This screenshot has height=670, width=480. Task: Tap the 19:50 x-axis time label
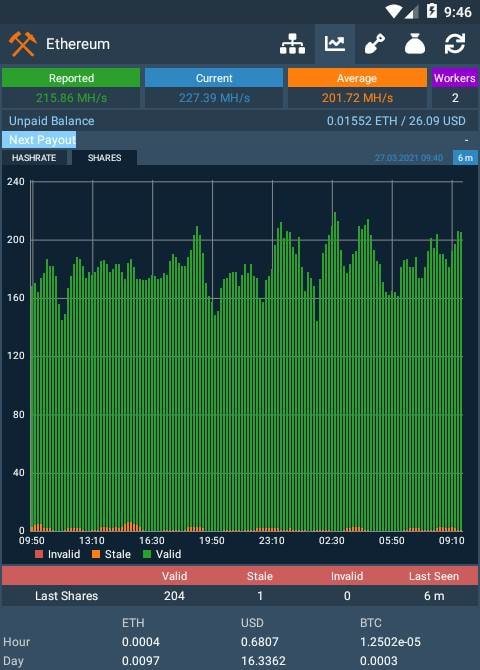(x=212, y=541)
